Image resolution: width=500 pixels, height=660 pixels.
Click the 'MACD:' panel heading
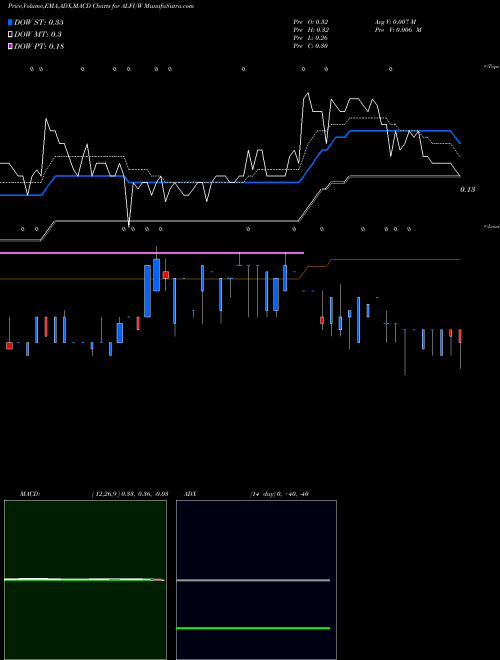30,494
